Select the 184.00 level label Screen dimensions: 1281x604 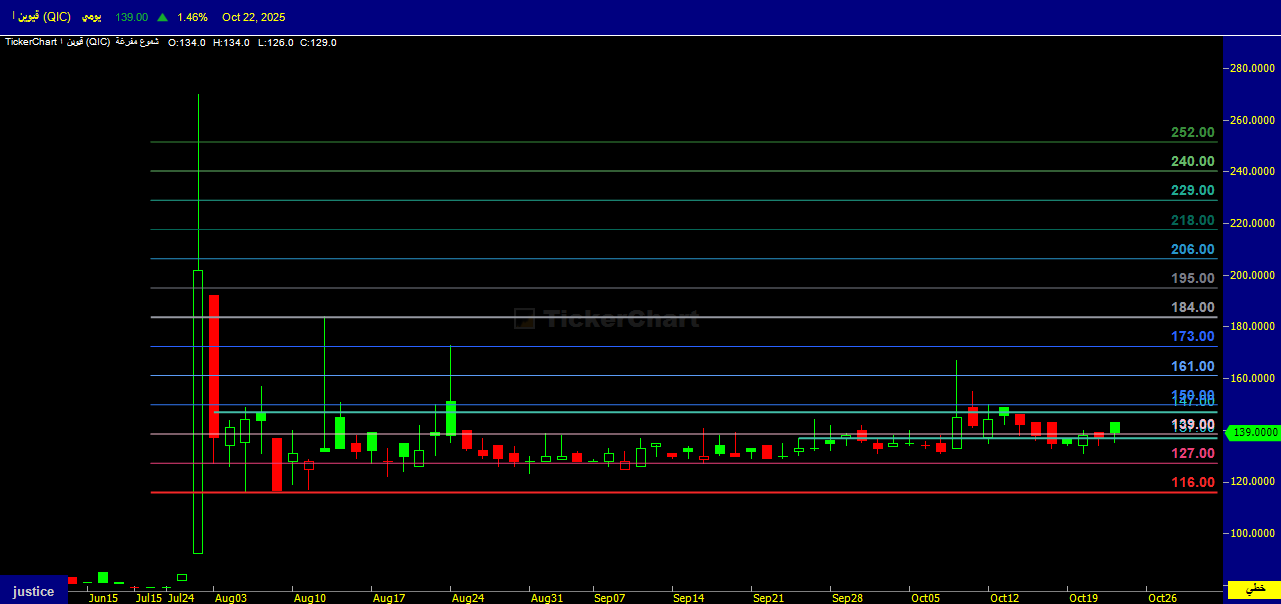1192,307
